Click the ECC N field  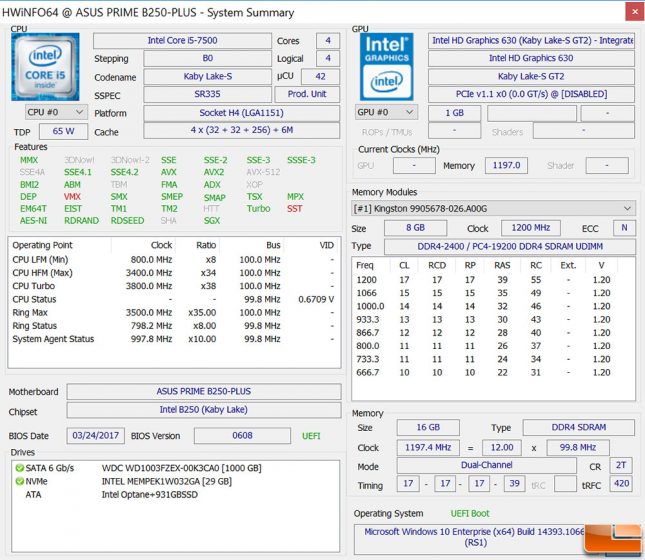click(x=624, y=228)
